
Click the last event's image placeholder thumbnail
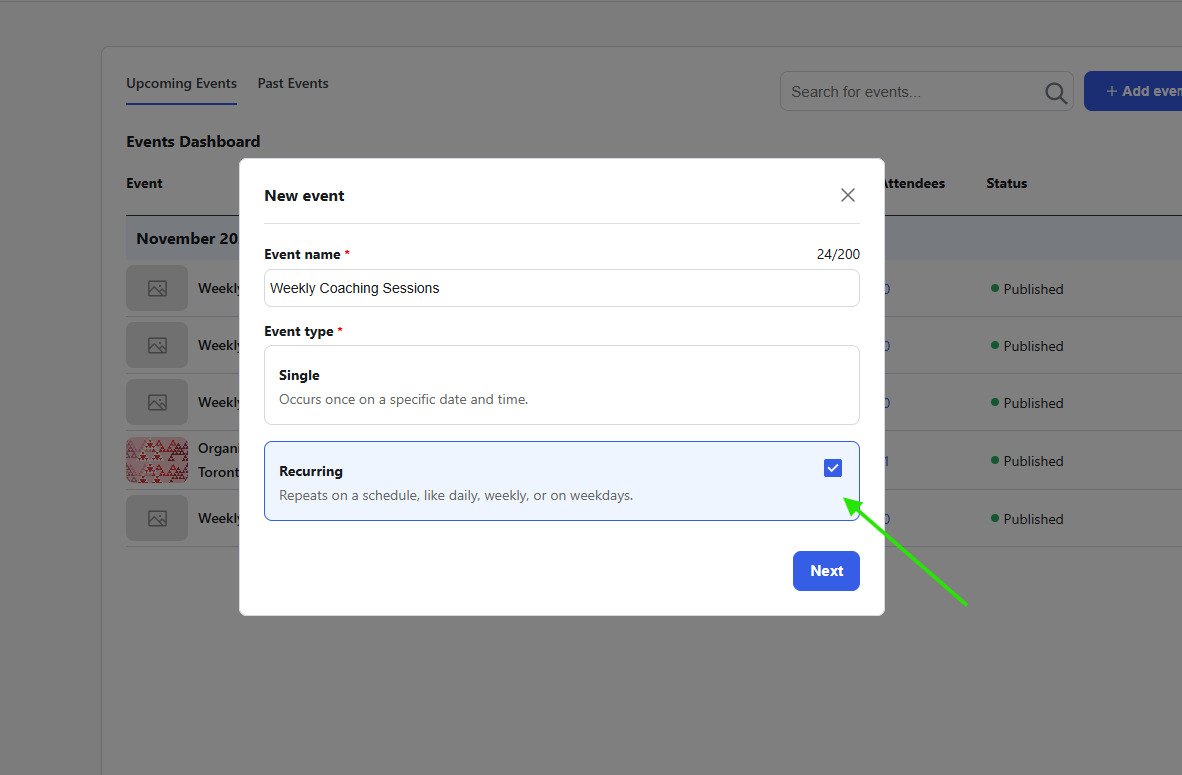[x=157, y=518]
